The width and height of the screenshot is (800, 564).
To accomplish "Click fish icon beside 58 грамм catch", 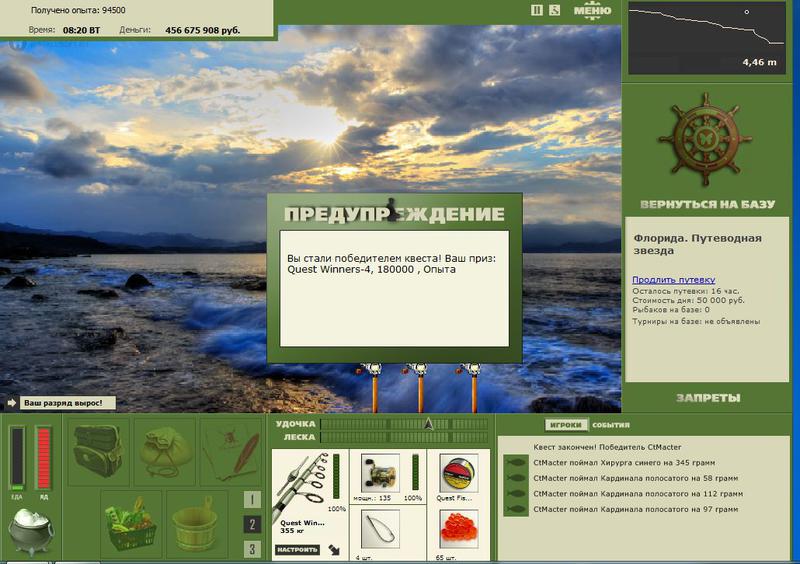I will pos(515,478).
